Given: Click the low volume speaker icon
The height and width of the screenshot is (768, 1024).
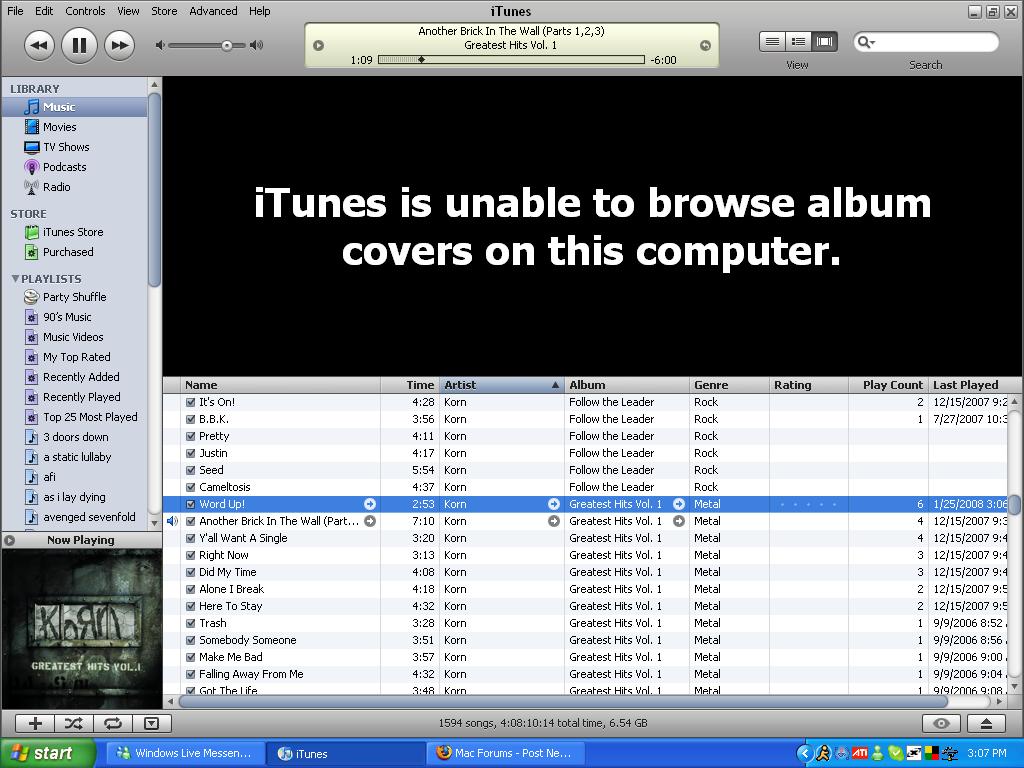Looking at the screenshot, I should [x=159, y=45].
